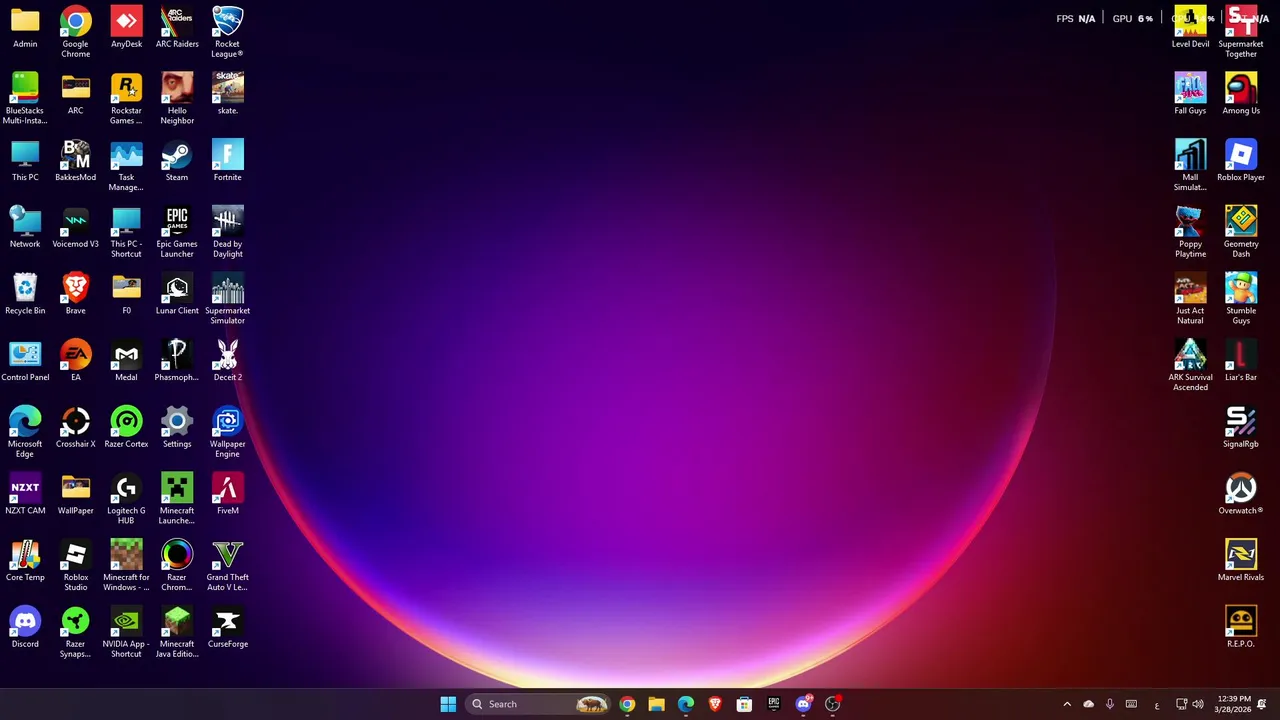Viewport: 1280px width, 720px height.
Task: Select the Epic Games Launcher desktop icon
Action: (177, 221)
